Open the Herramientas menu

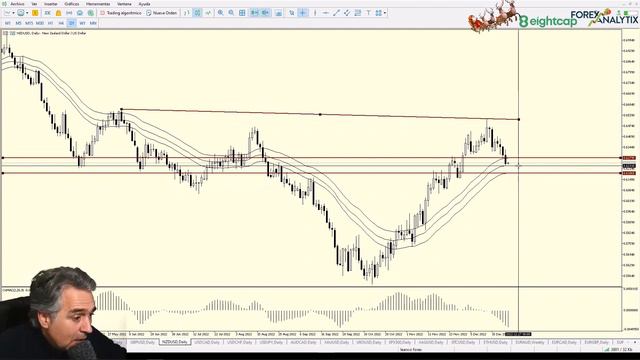[x=98, y=4]
